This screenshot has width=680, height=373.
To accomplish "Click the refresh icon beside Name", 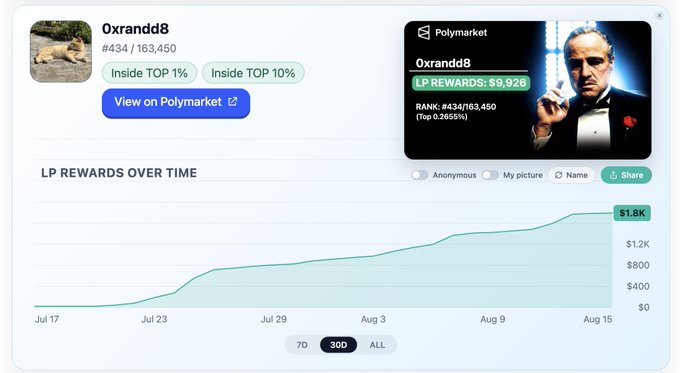I will [x=559, y=175].
